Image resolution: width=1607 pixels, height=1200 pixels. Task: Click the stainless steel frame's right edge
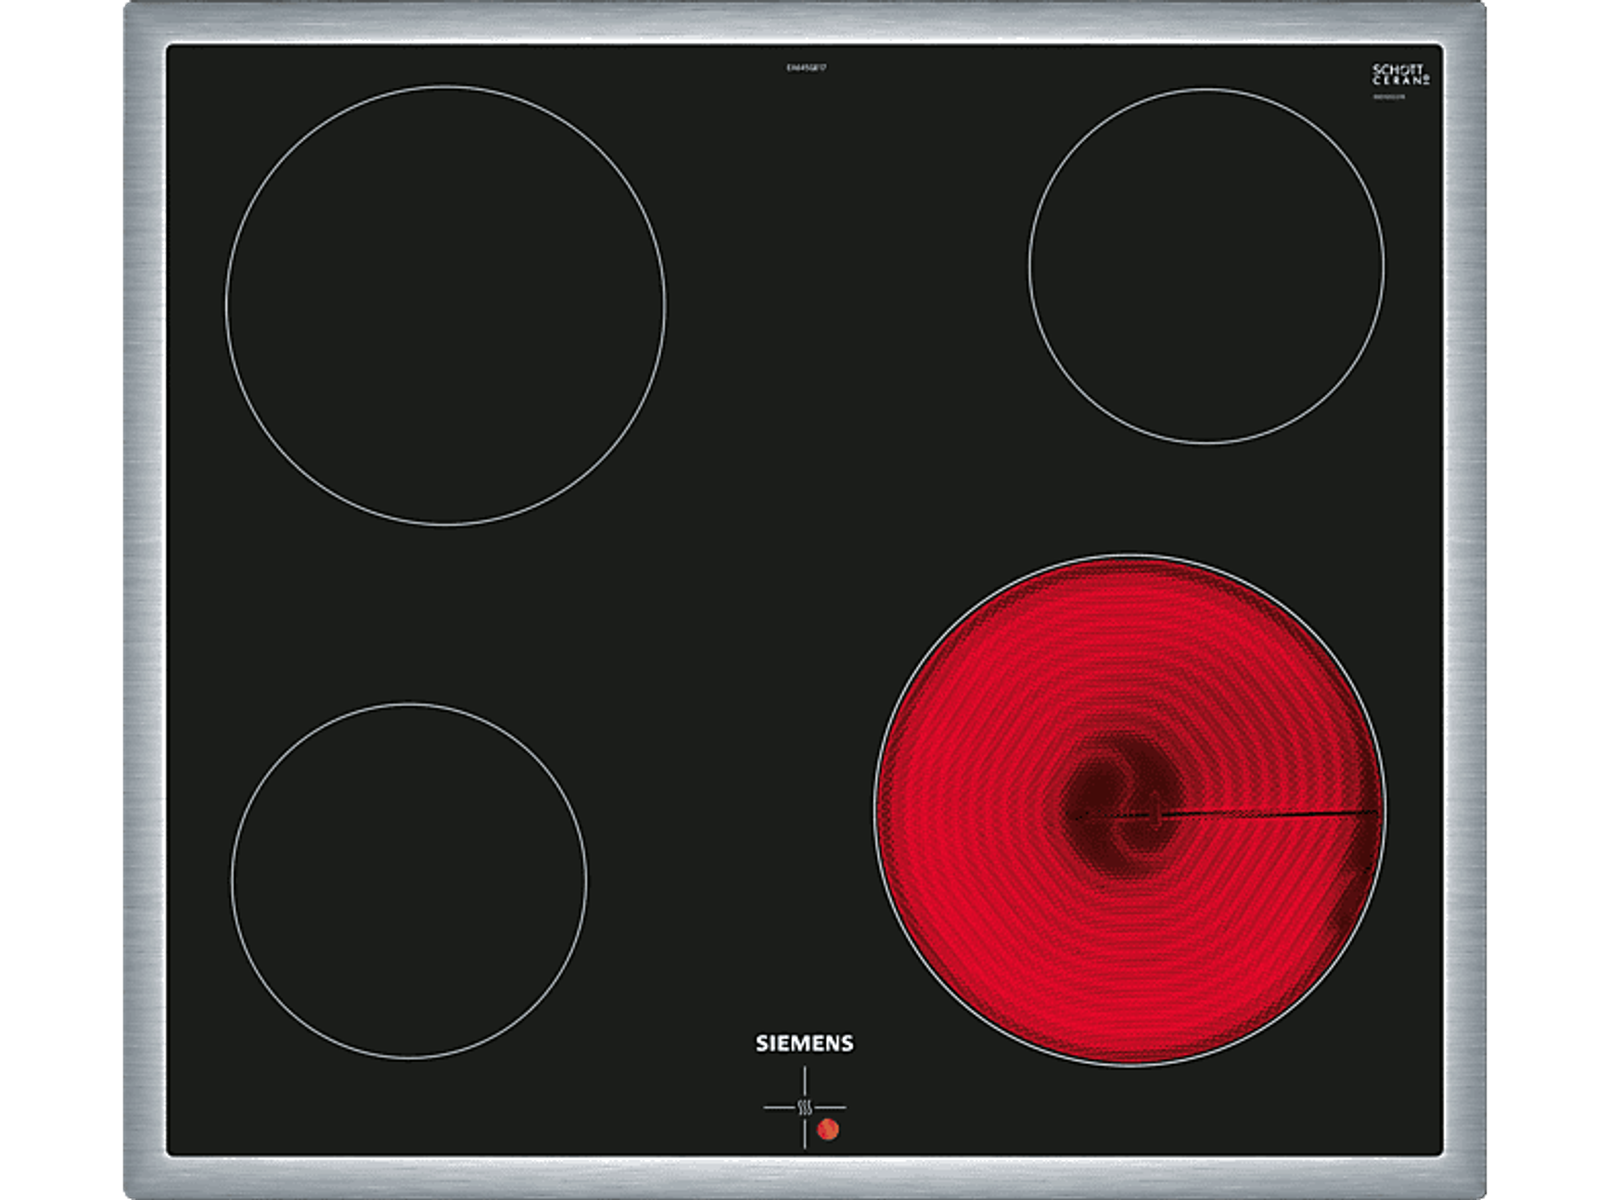1465,600
